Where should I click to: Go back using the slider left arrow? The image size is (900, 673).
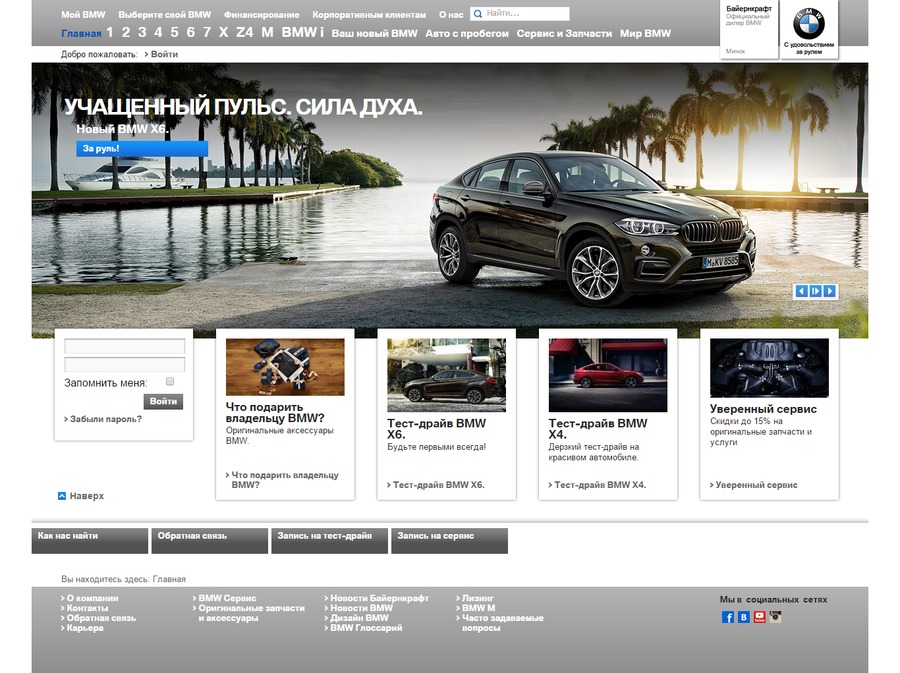pyautogui.click(x=801, y=291)
